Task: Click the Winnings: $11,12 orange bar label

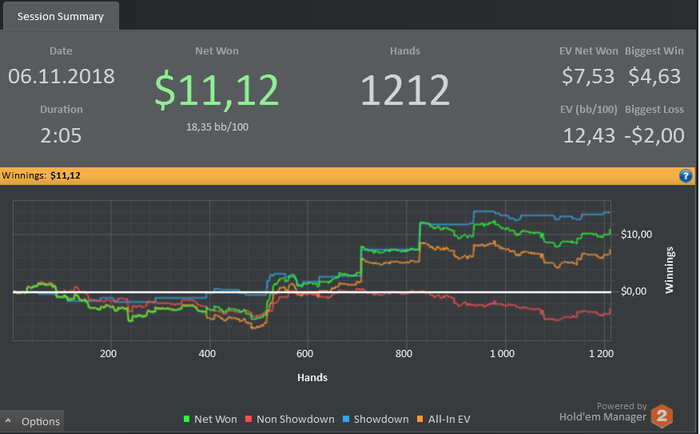Action: coord(41,175)
